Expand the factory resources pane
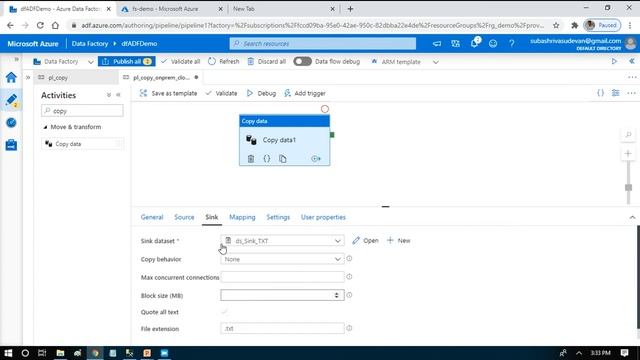This screenshot has height=360, width=640. coord(28,77)
